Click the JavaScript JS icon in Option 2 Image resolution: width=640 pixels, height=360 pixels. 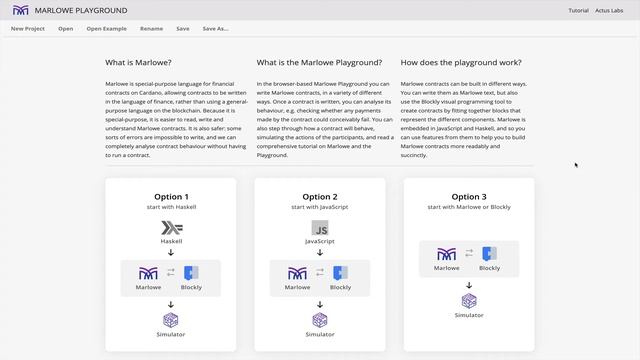tap(320, 228)
